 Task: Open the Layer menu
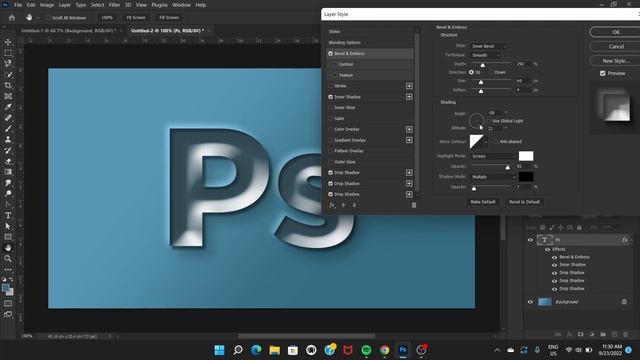[65, 5]
